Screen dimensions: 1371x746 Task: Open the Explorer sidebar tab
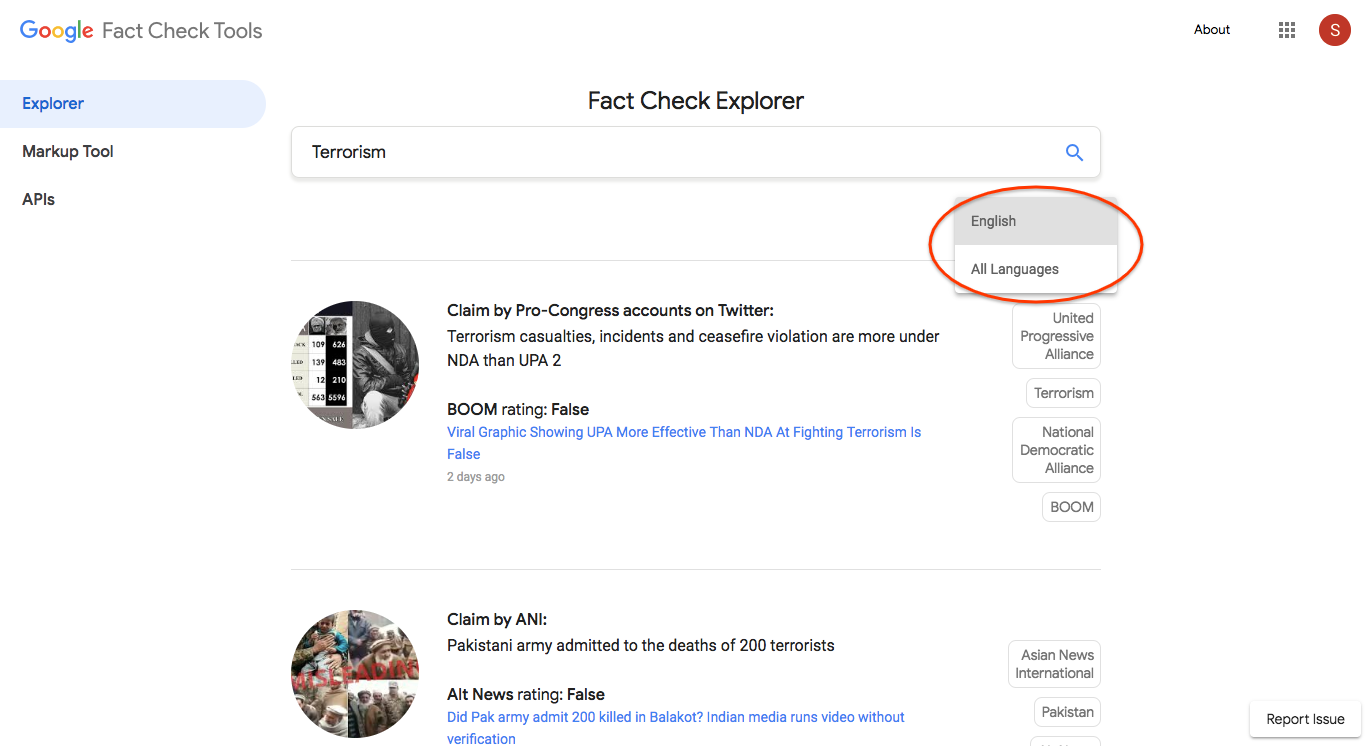53,104
